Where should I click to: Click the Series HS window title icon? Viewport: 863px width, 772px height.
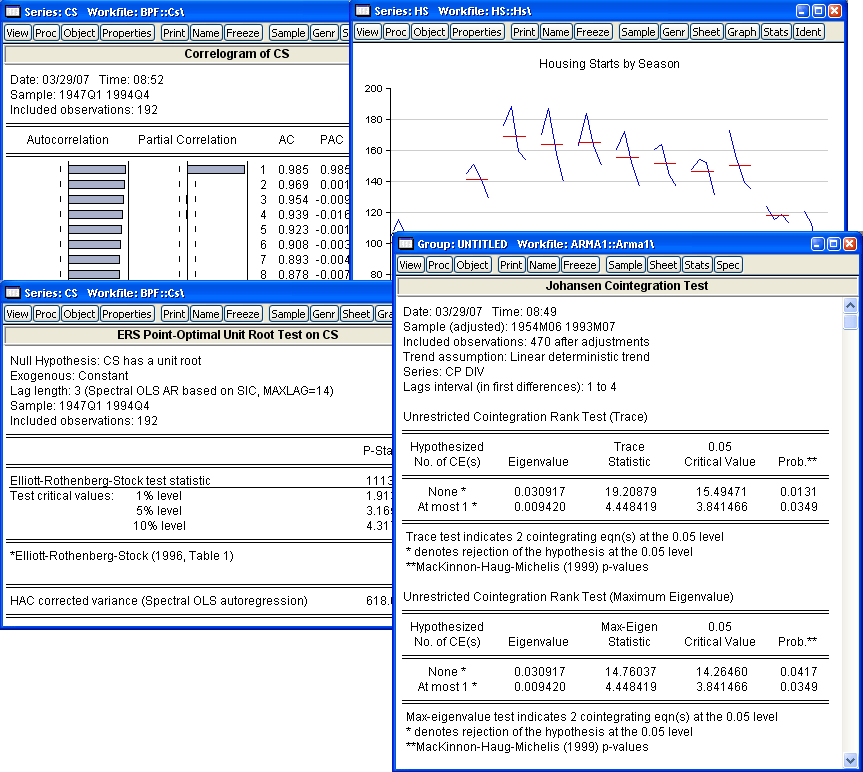(x=362, y=10)
